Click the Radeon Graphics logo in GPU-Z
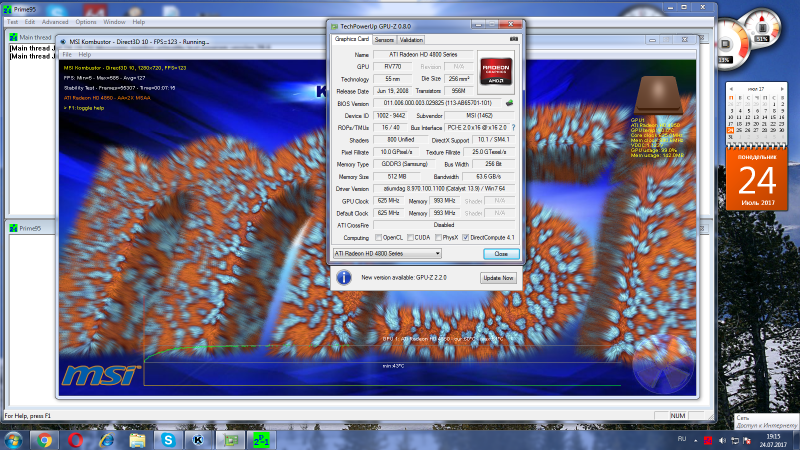Screen dimensions: 800x450 496,71
